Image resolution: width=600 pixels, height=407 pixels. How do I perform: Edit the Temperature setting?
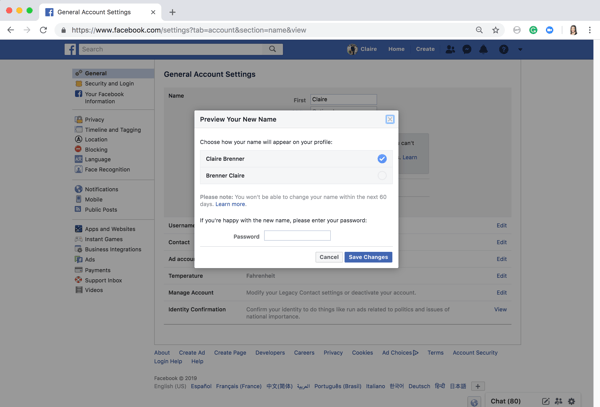pos(502,276)
